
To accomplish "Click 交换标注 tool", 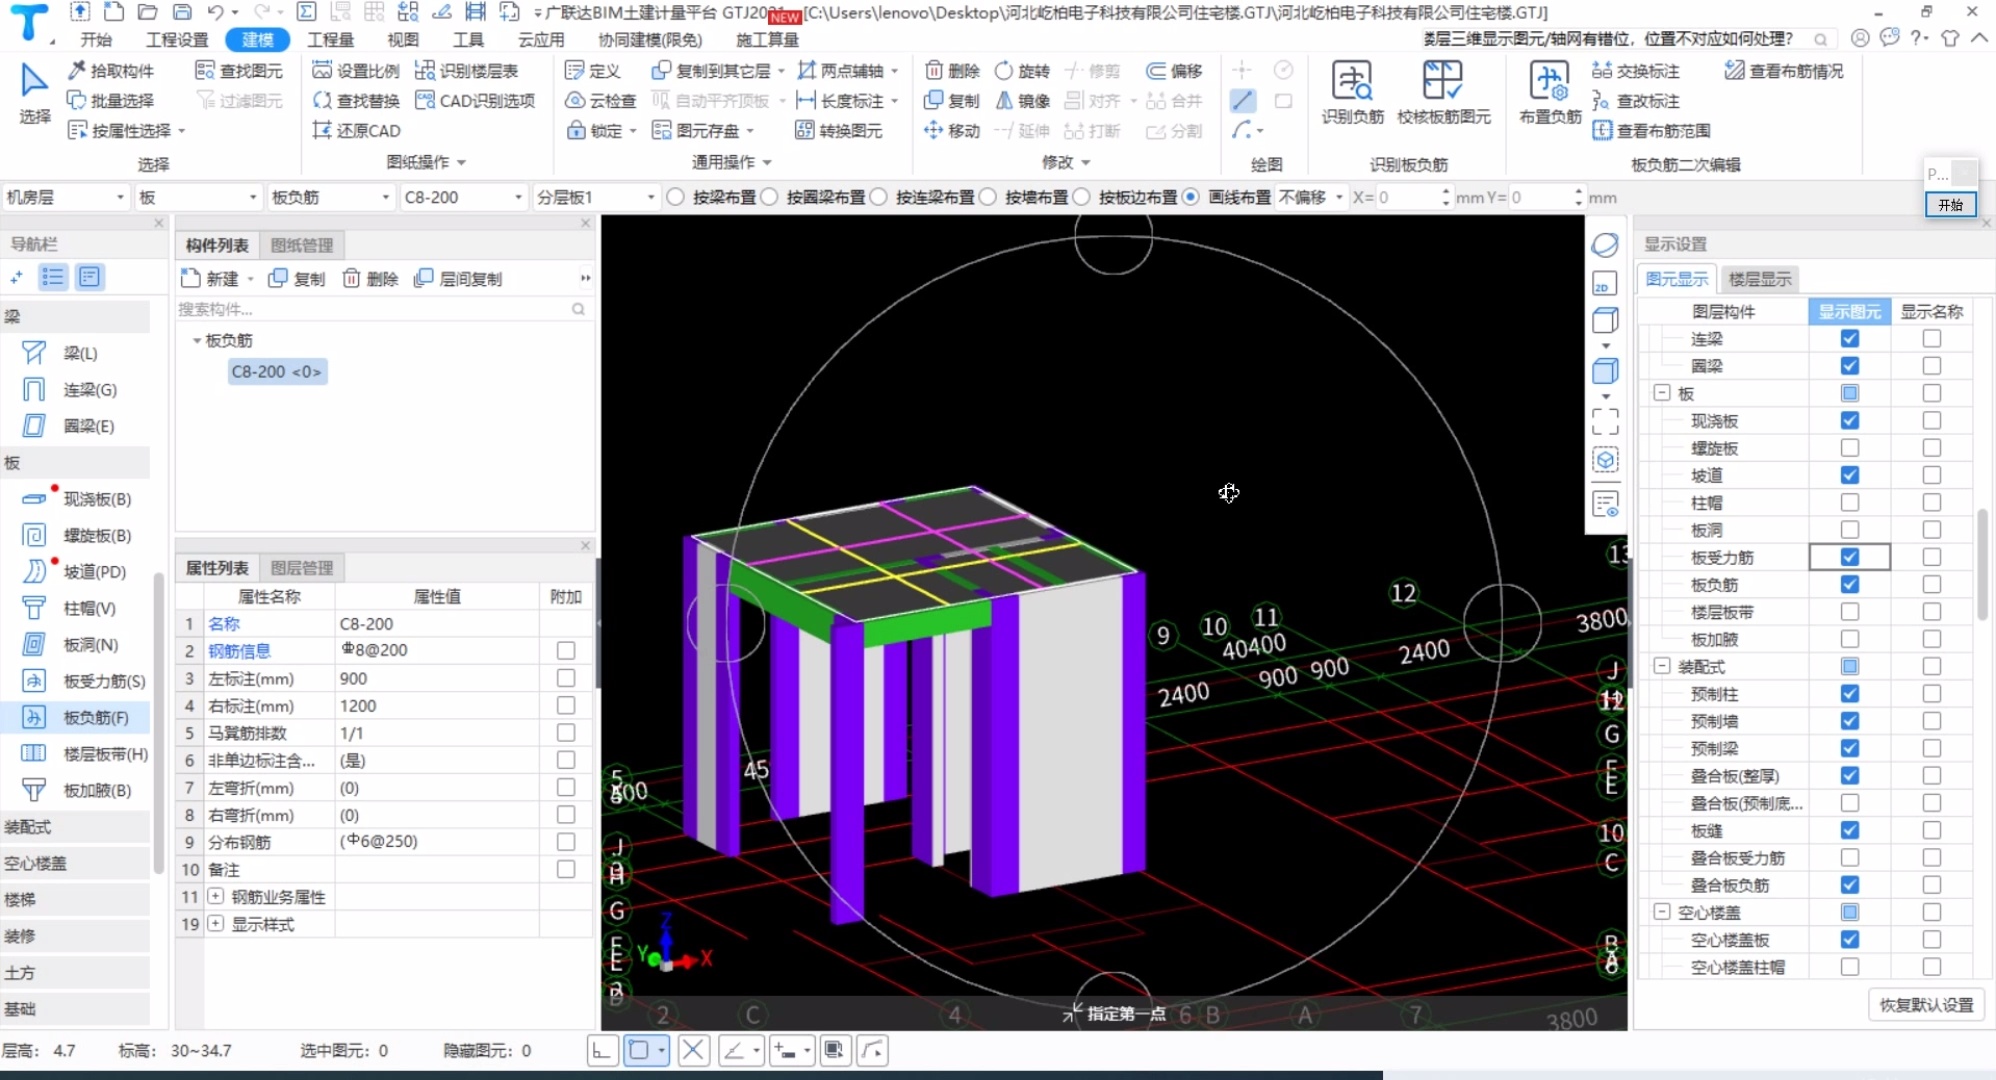I will [1635, 70].
